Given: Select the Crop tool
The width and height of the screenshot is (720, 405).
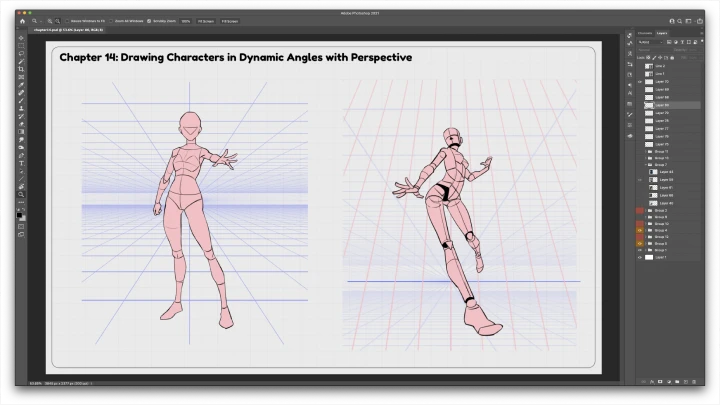Looking at the screenshot, I should click(x=21, y=69).
